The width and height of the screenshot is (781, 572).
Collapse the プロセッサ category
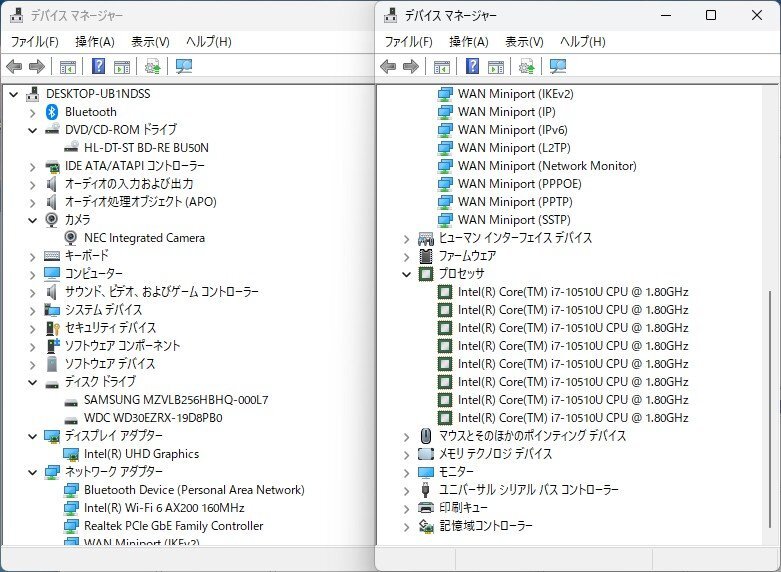point(406,274)
